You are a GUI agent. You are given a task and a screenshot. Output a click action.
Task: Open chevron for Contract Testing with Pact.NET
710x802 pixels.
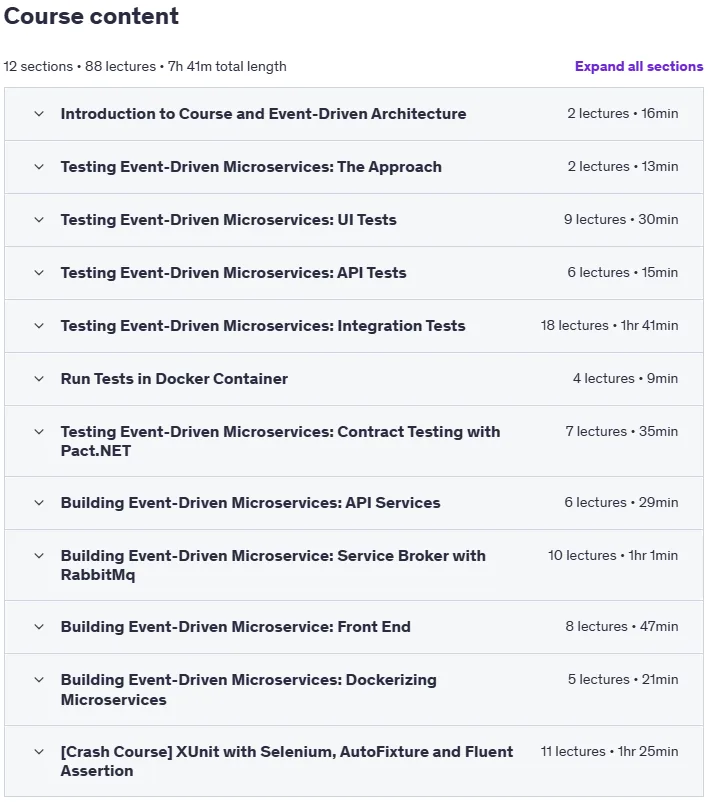point(39,432)
